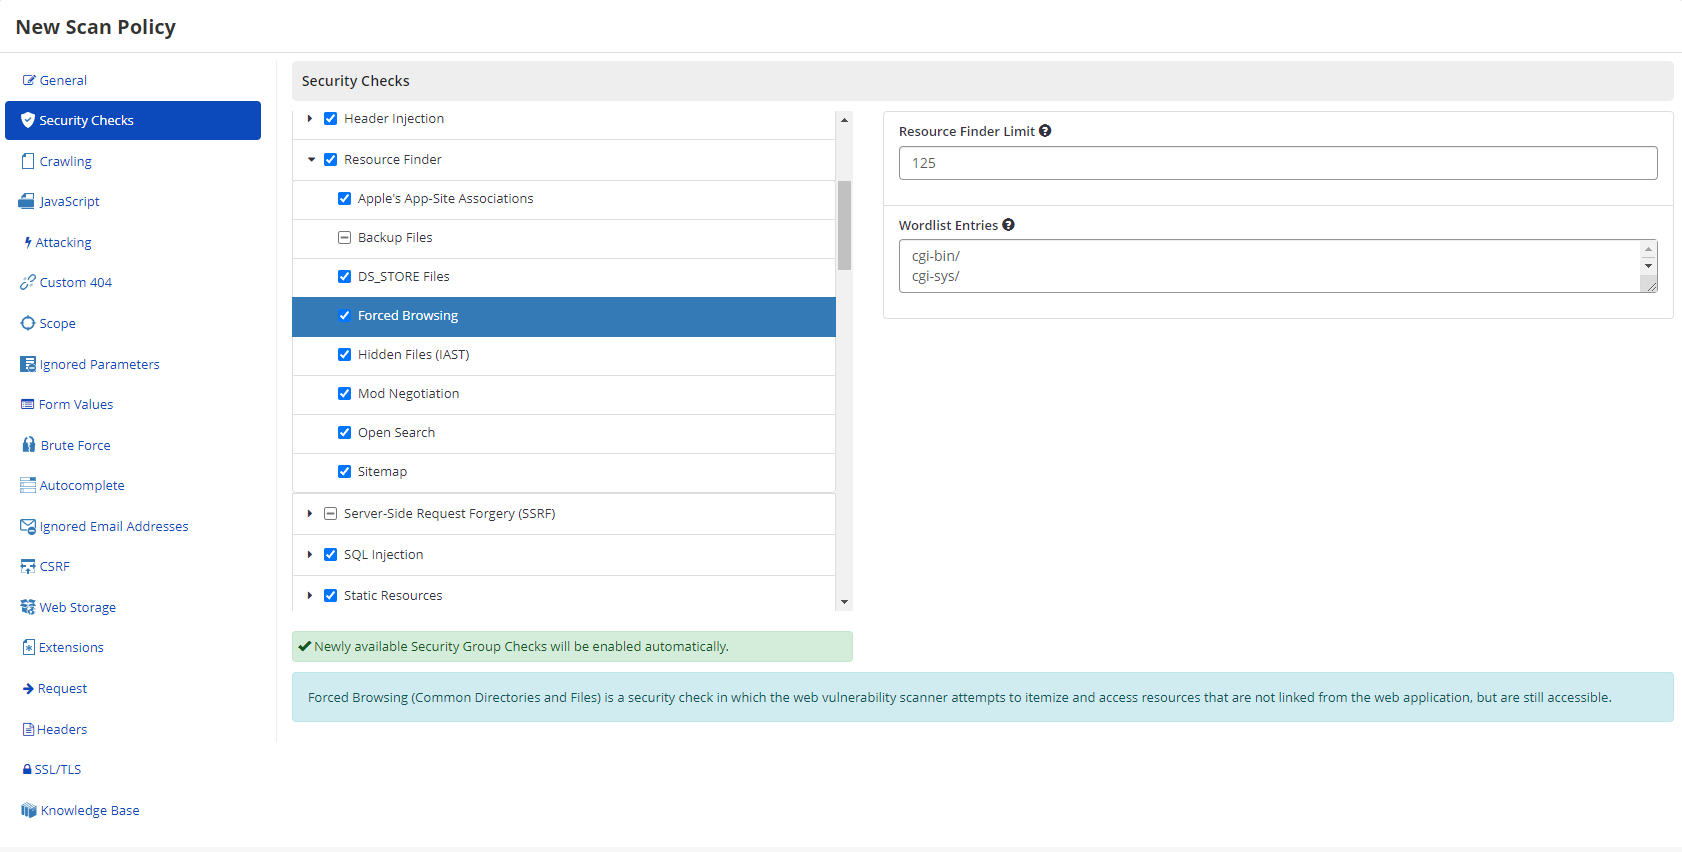Expand Server-Side Request Forgery (SSRF) group
The width and height of the screenshot is (1682, 852).
pos(310,514)
